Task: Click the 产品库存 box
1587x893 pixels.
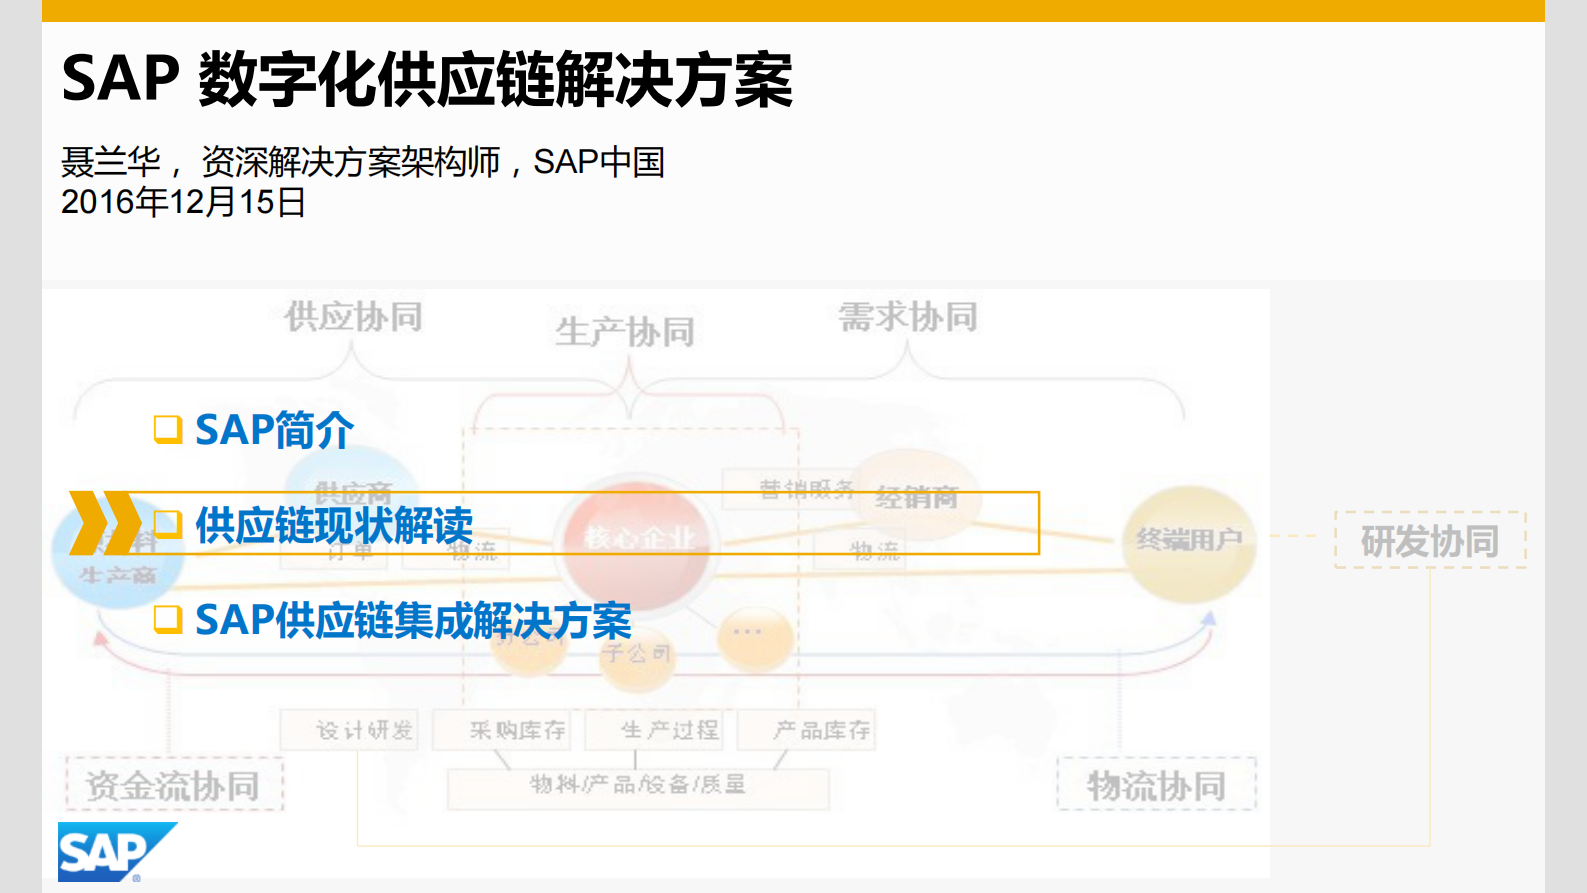Action: [809, 730]
